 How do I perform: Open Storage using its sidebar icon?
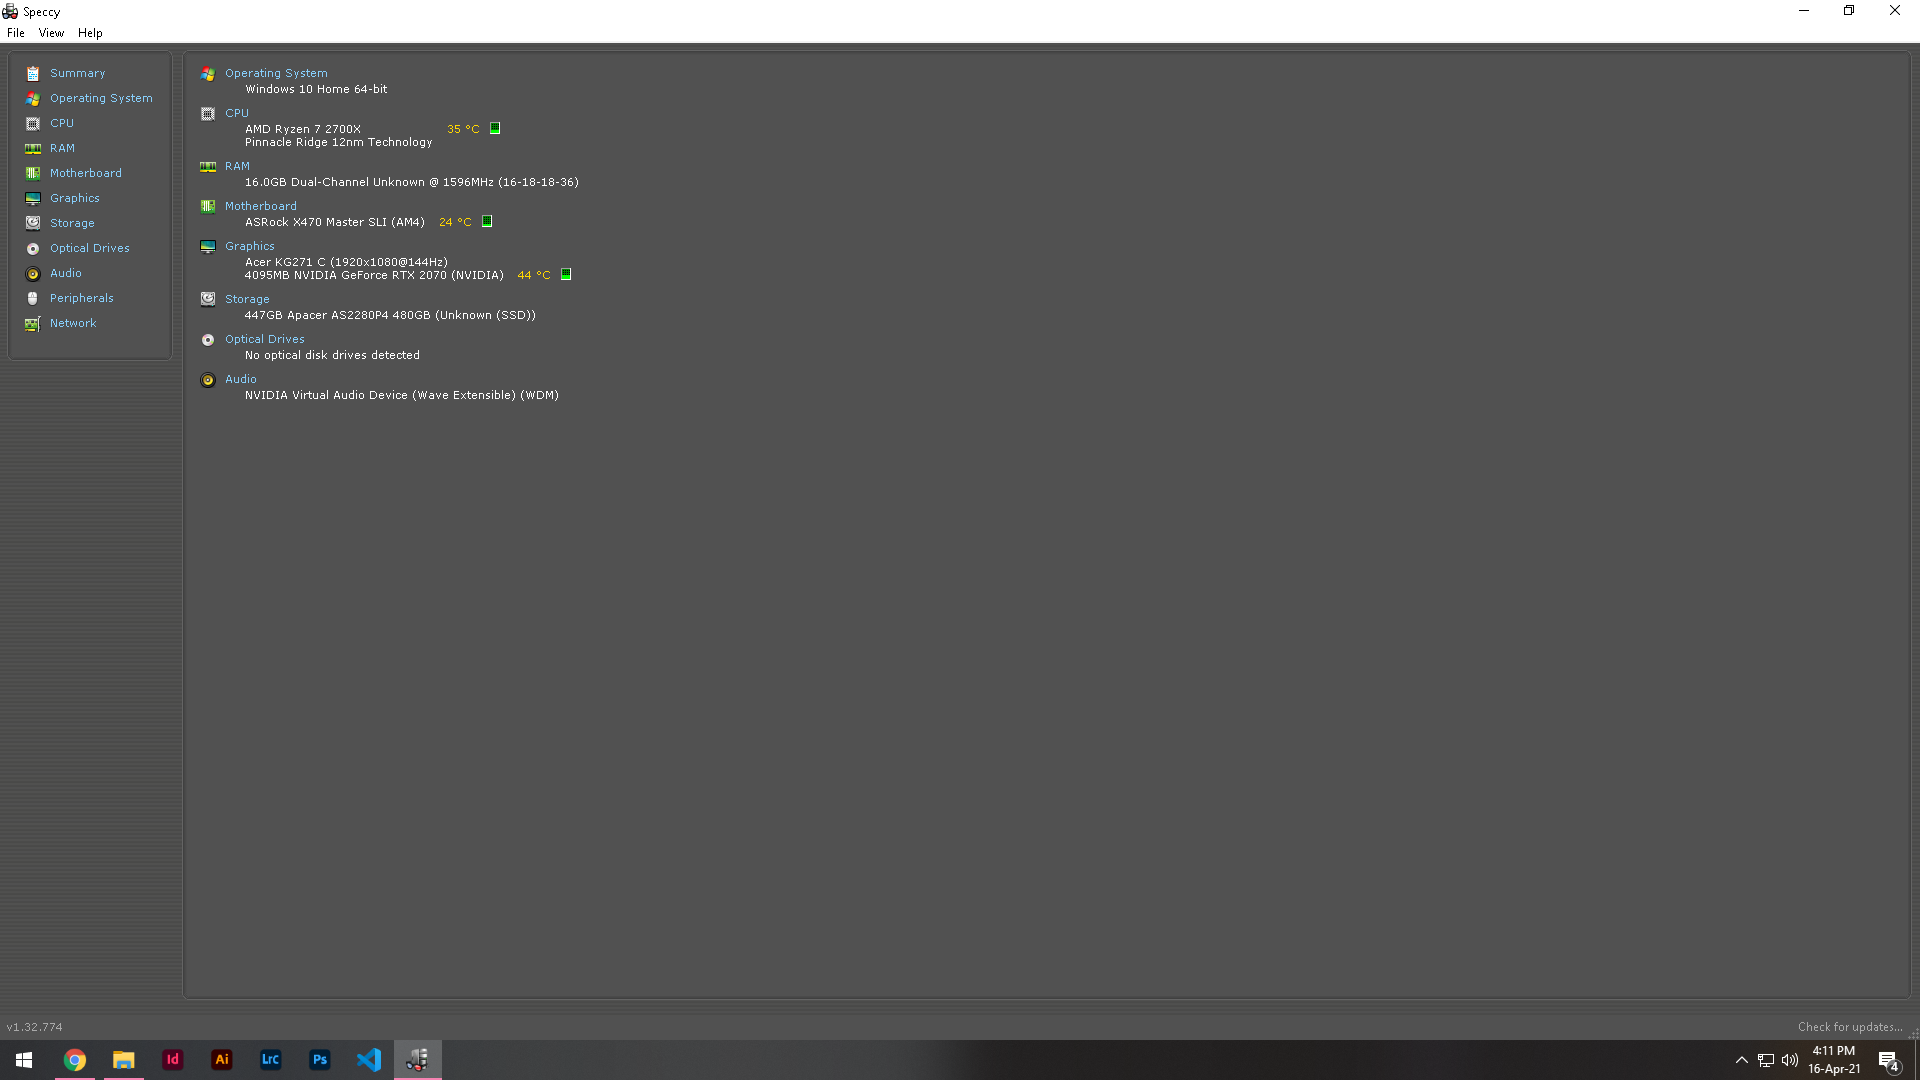pos(33,222)
